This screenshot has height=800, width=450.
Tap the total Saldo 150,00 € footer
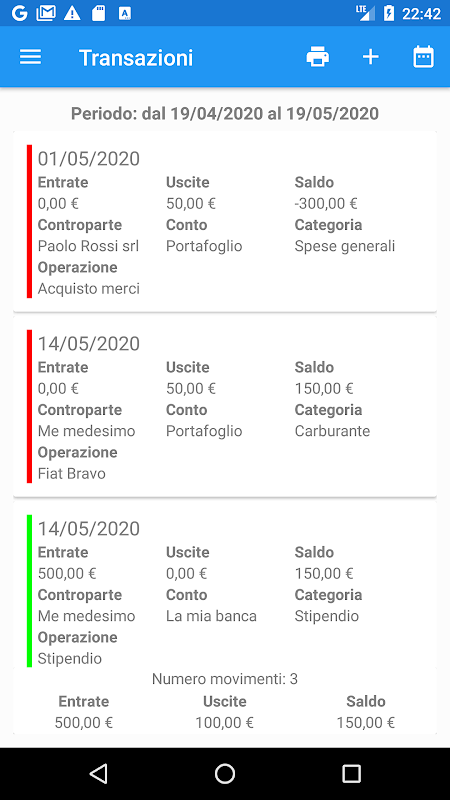[365, 712]
